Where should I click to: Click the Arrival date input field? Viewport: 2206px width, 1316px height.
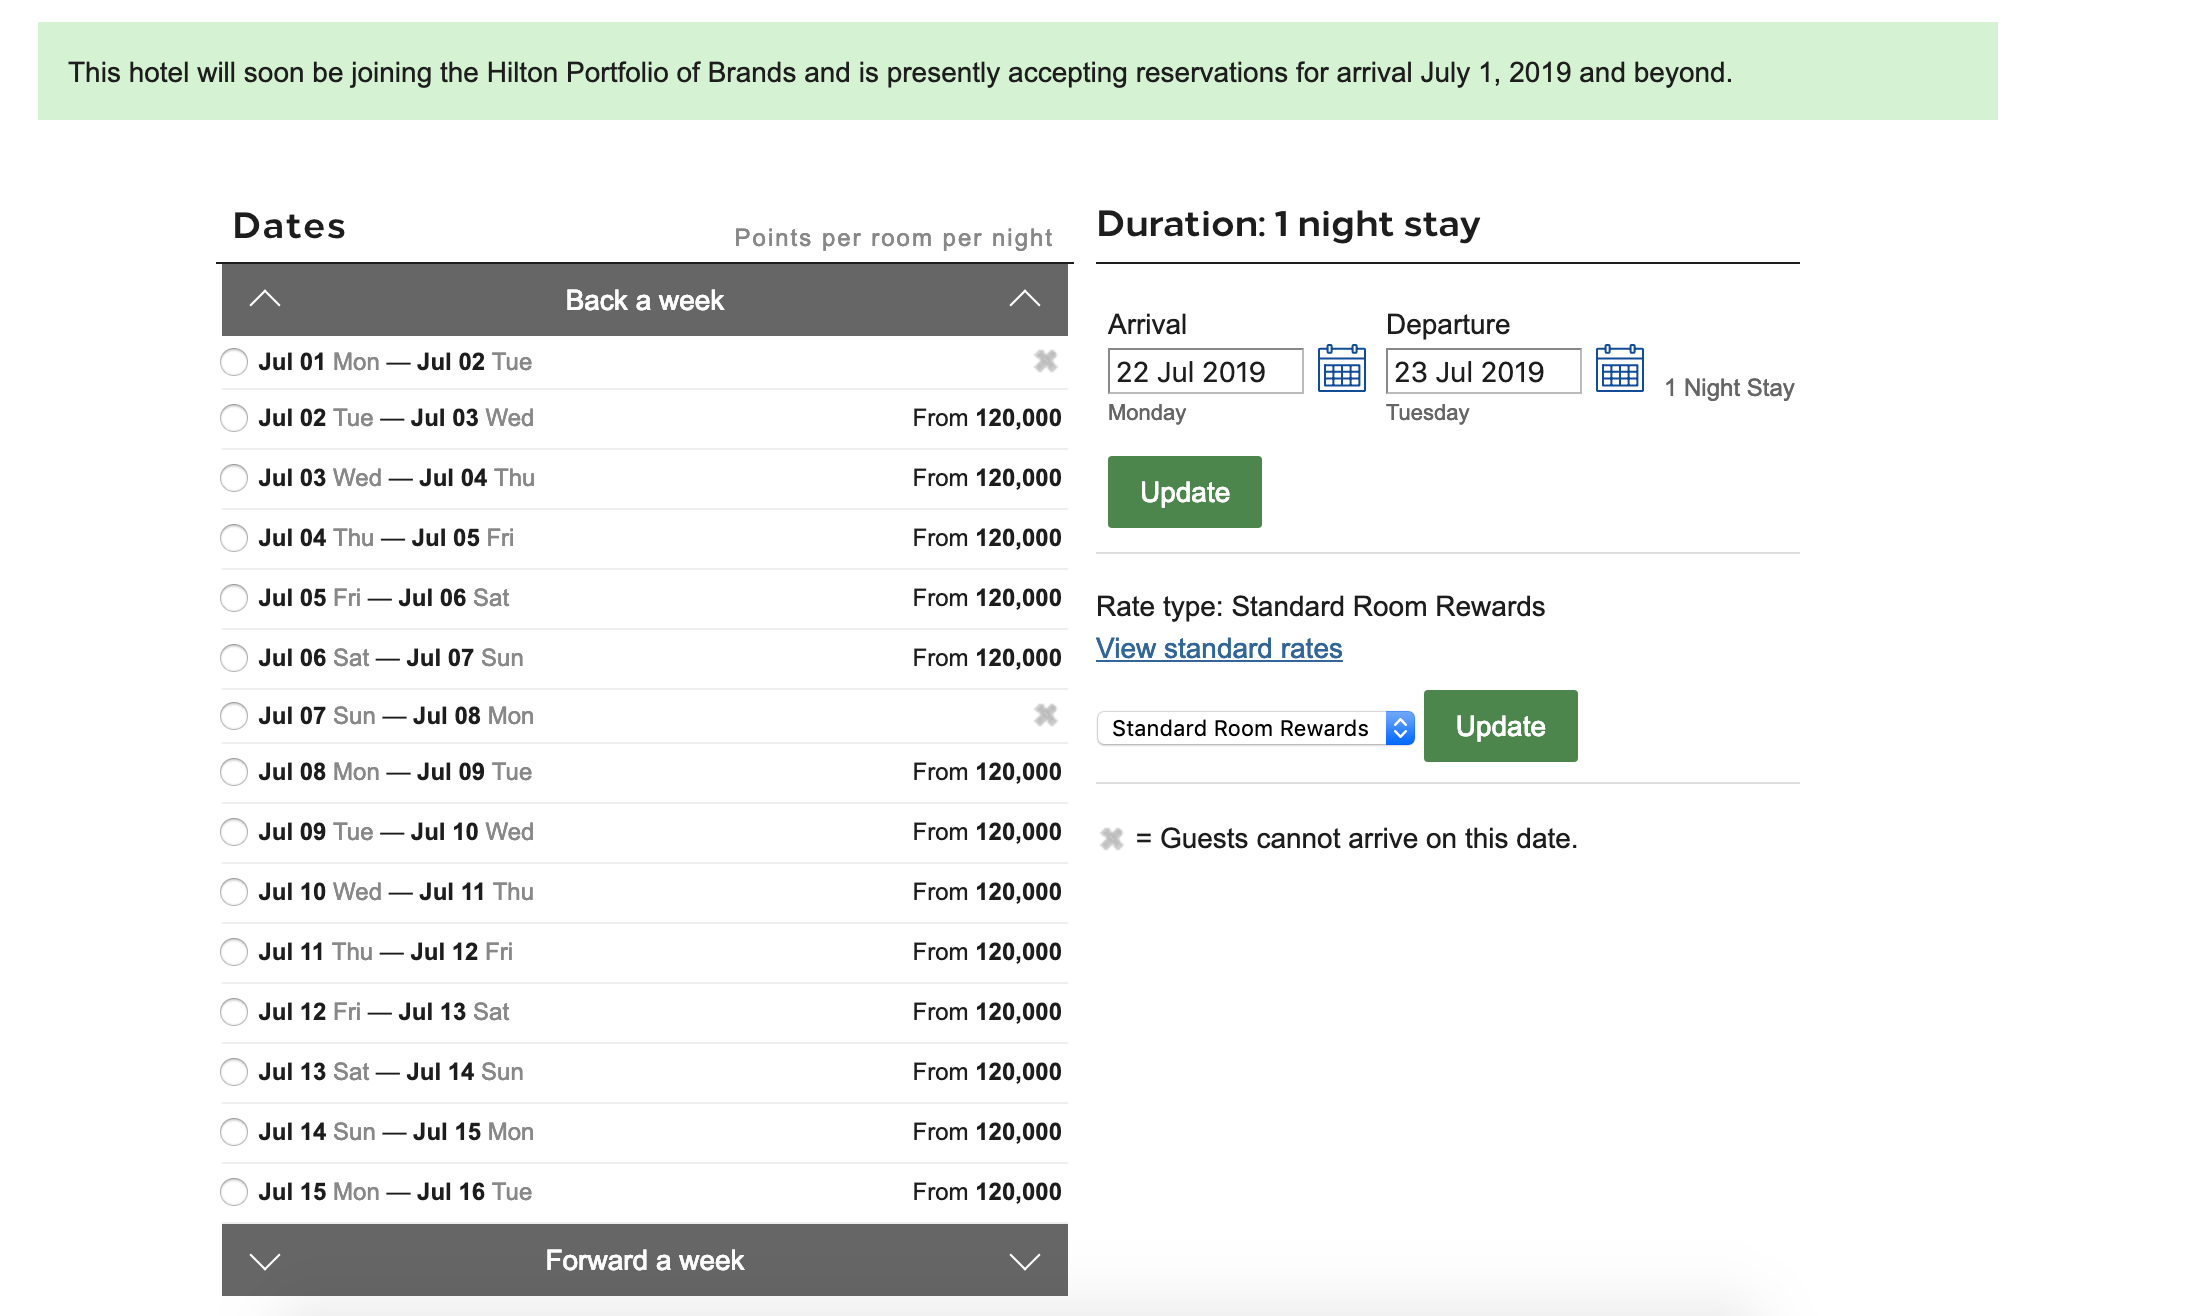click(1204, 372)
